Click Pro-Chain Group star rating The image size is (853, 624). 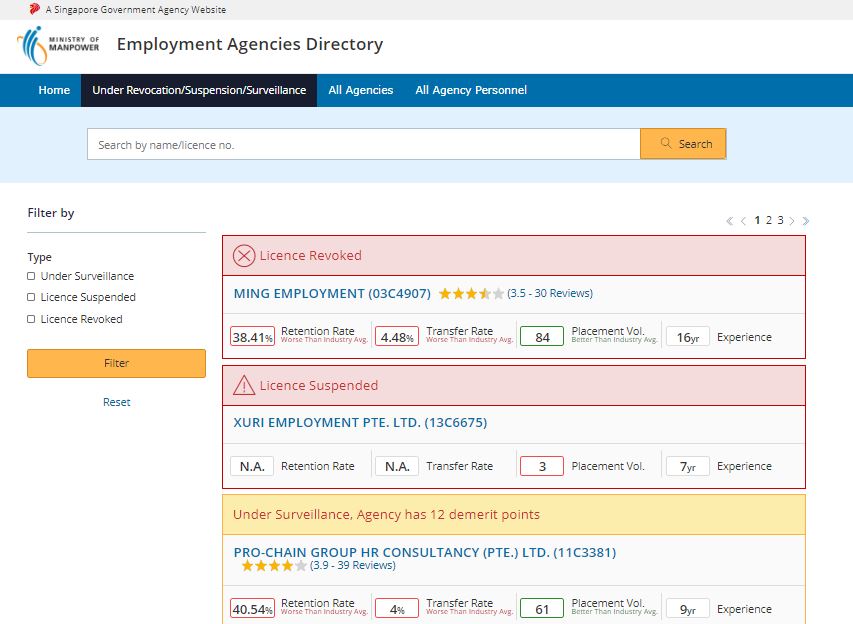[x=273, y=566]
